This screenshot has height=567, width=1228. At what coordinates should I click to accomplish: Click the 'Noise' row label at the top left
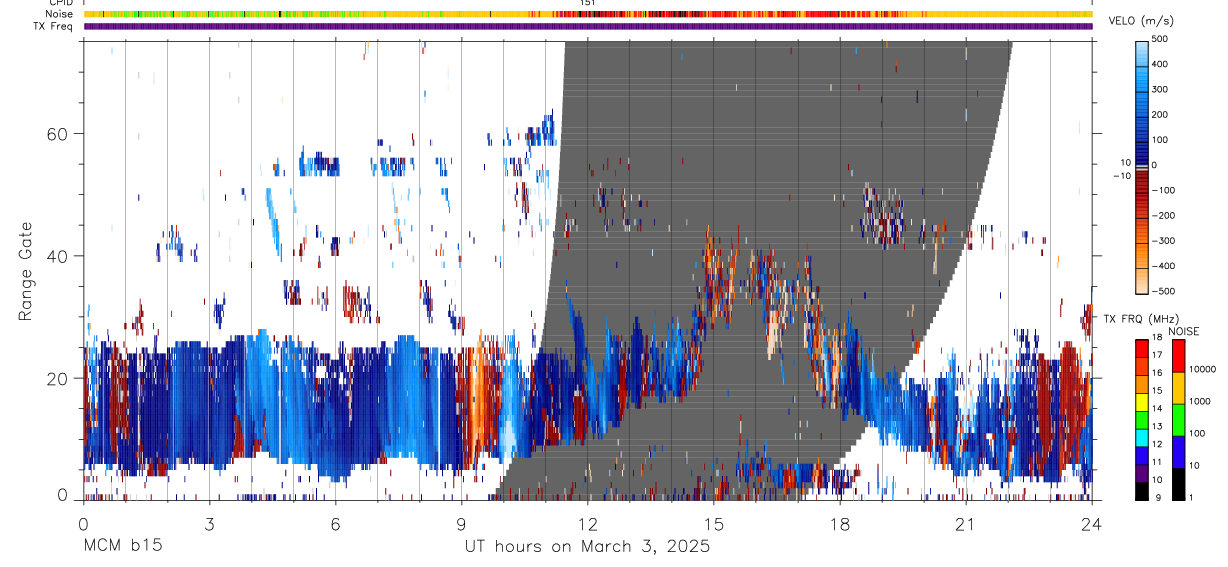[x=59, y=14]
